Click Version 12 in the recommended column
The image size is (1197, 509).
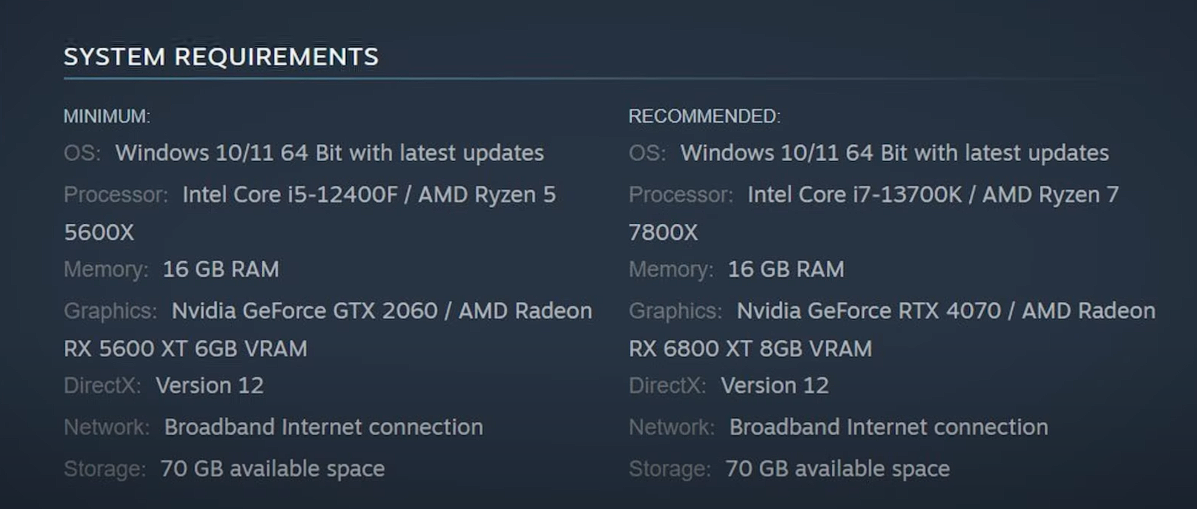pos(775,385)
